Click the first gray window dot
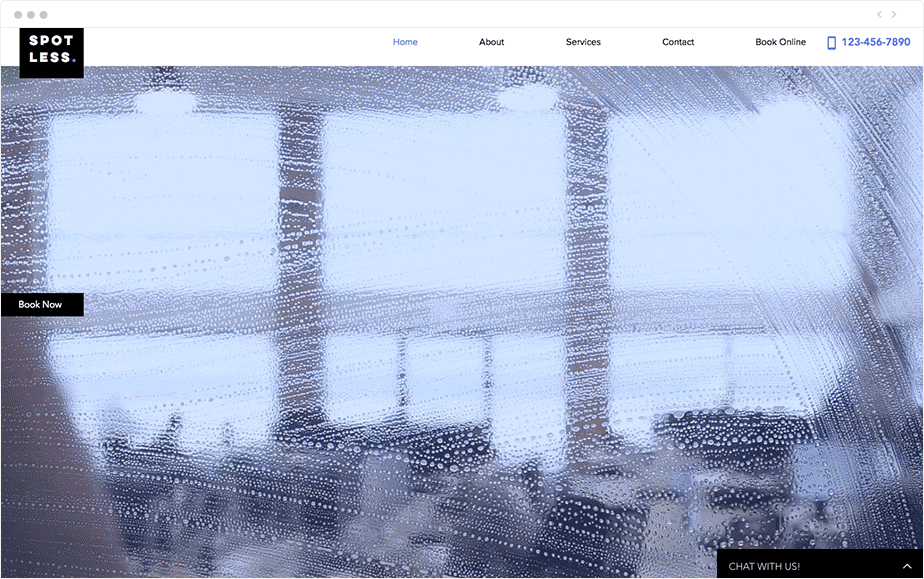 pos(18,15)
